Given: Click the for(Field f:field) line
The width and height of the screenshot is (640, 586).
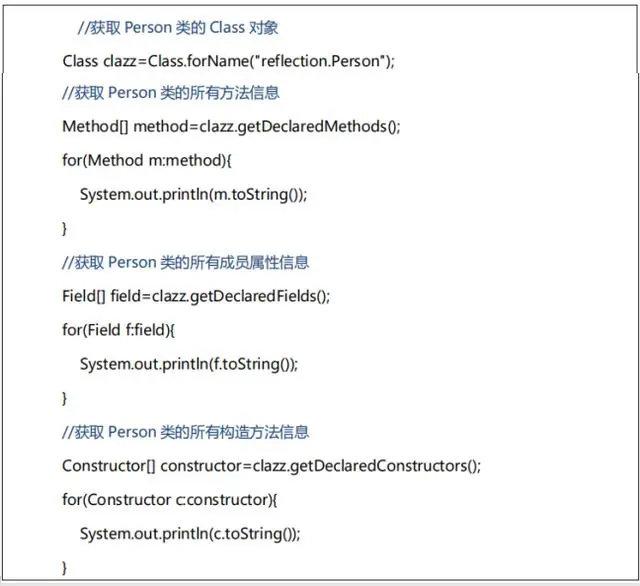Looking at the screenshot, I should point(118,330).
